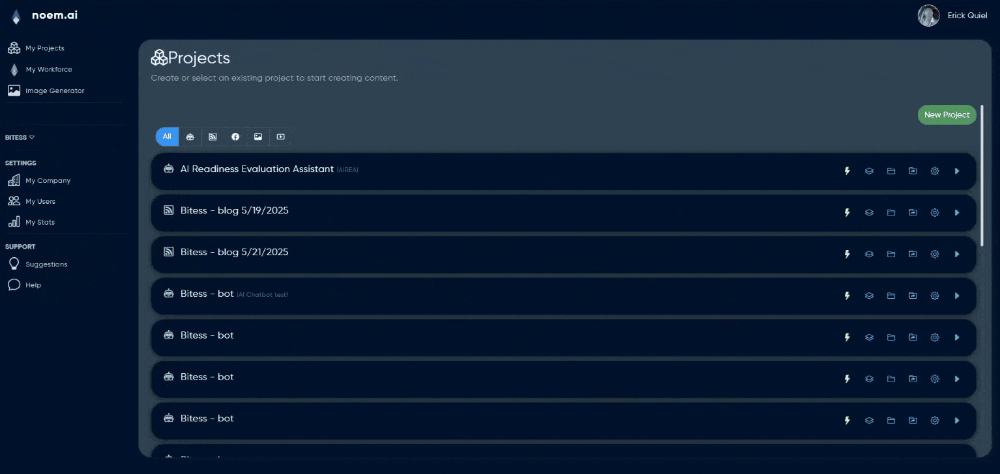View My Stats
Viewport: 1000px width, 474px height.
[31, 223]
